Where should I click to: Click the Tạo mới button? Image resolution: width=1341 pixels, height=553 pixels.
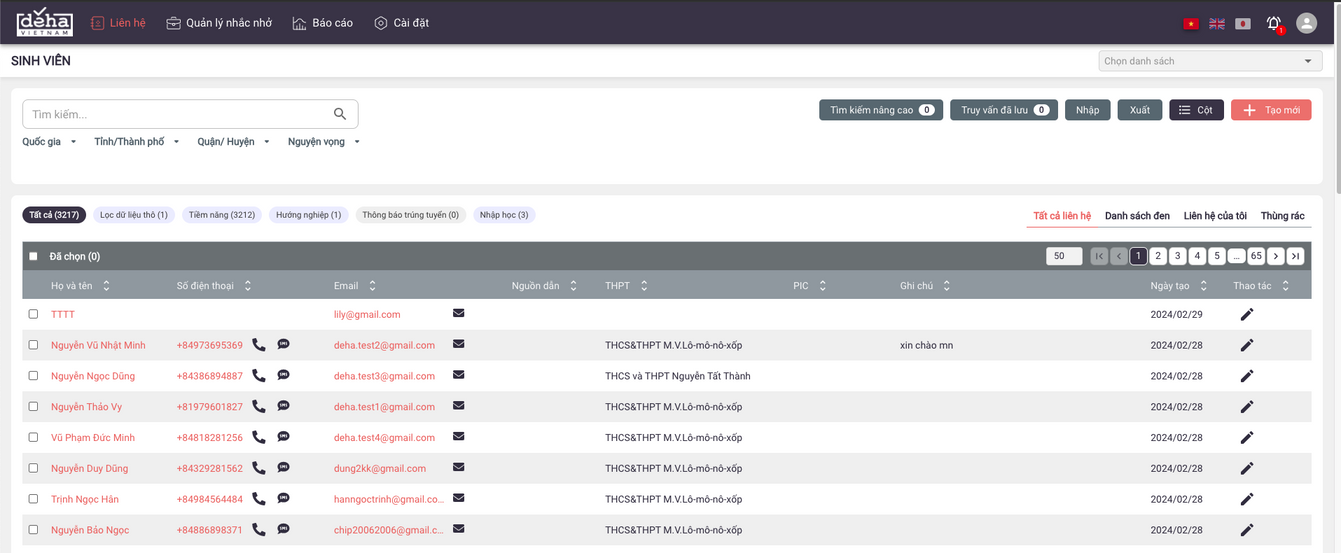(x=1270, y=110)
